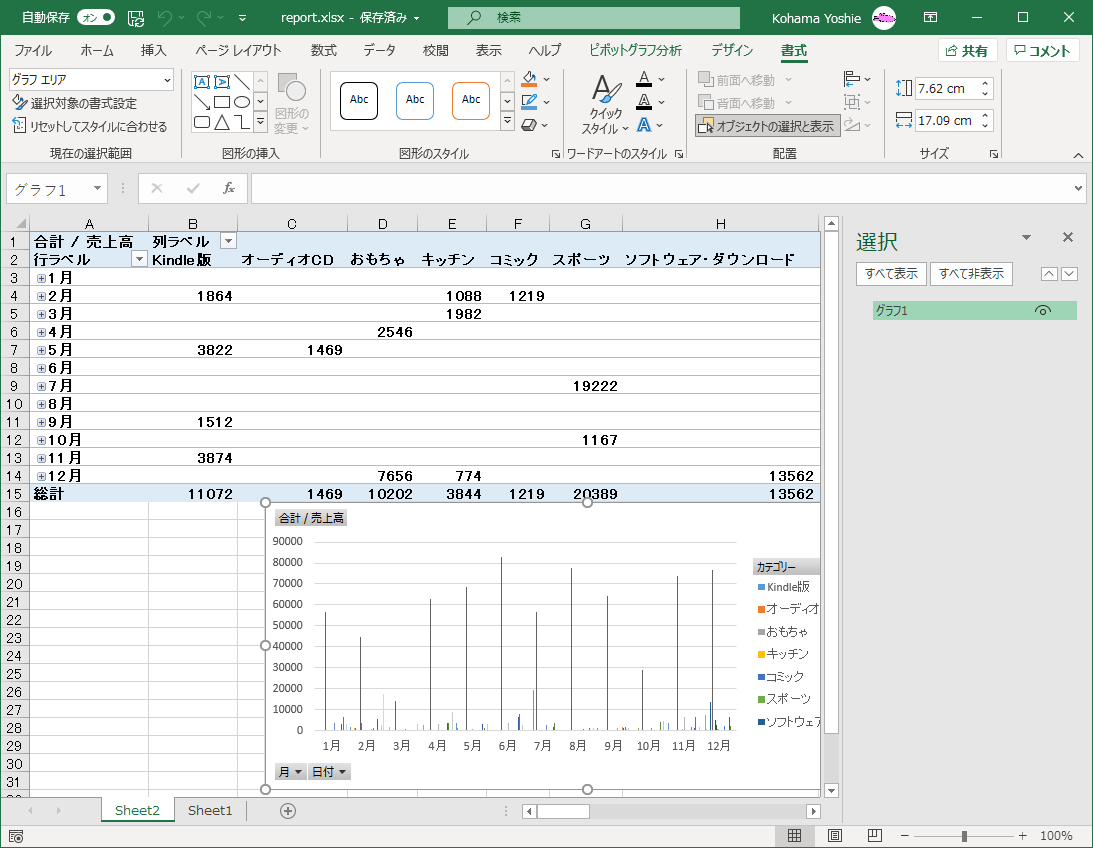Click the new sheet plus icon
The height and width of the screenshot is (848, 1093).
point(288,811)
